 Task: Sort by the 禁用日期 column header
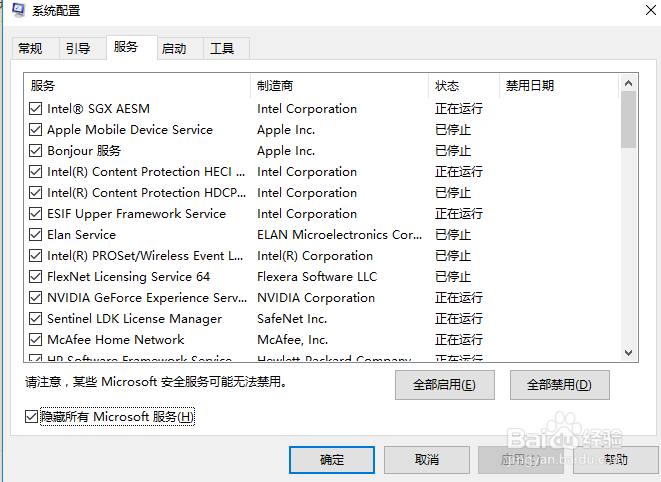[x=559, y=86]
